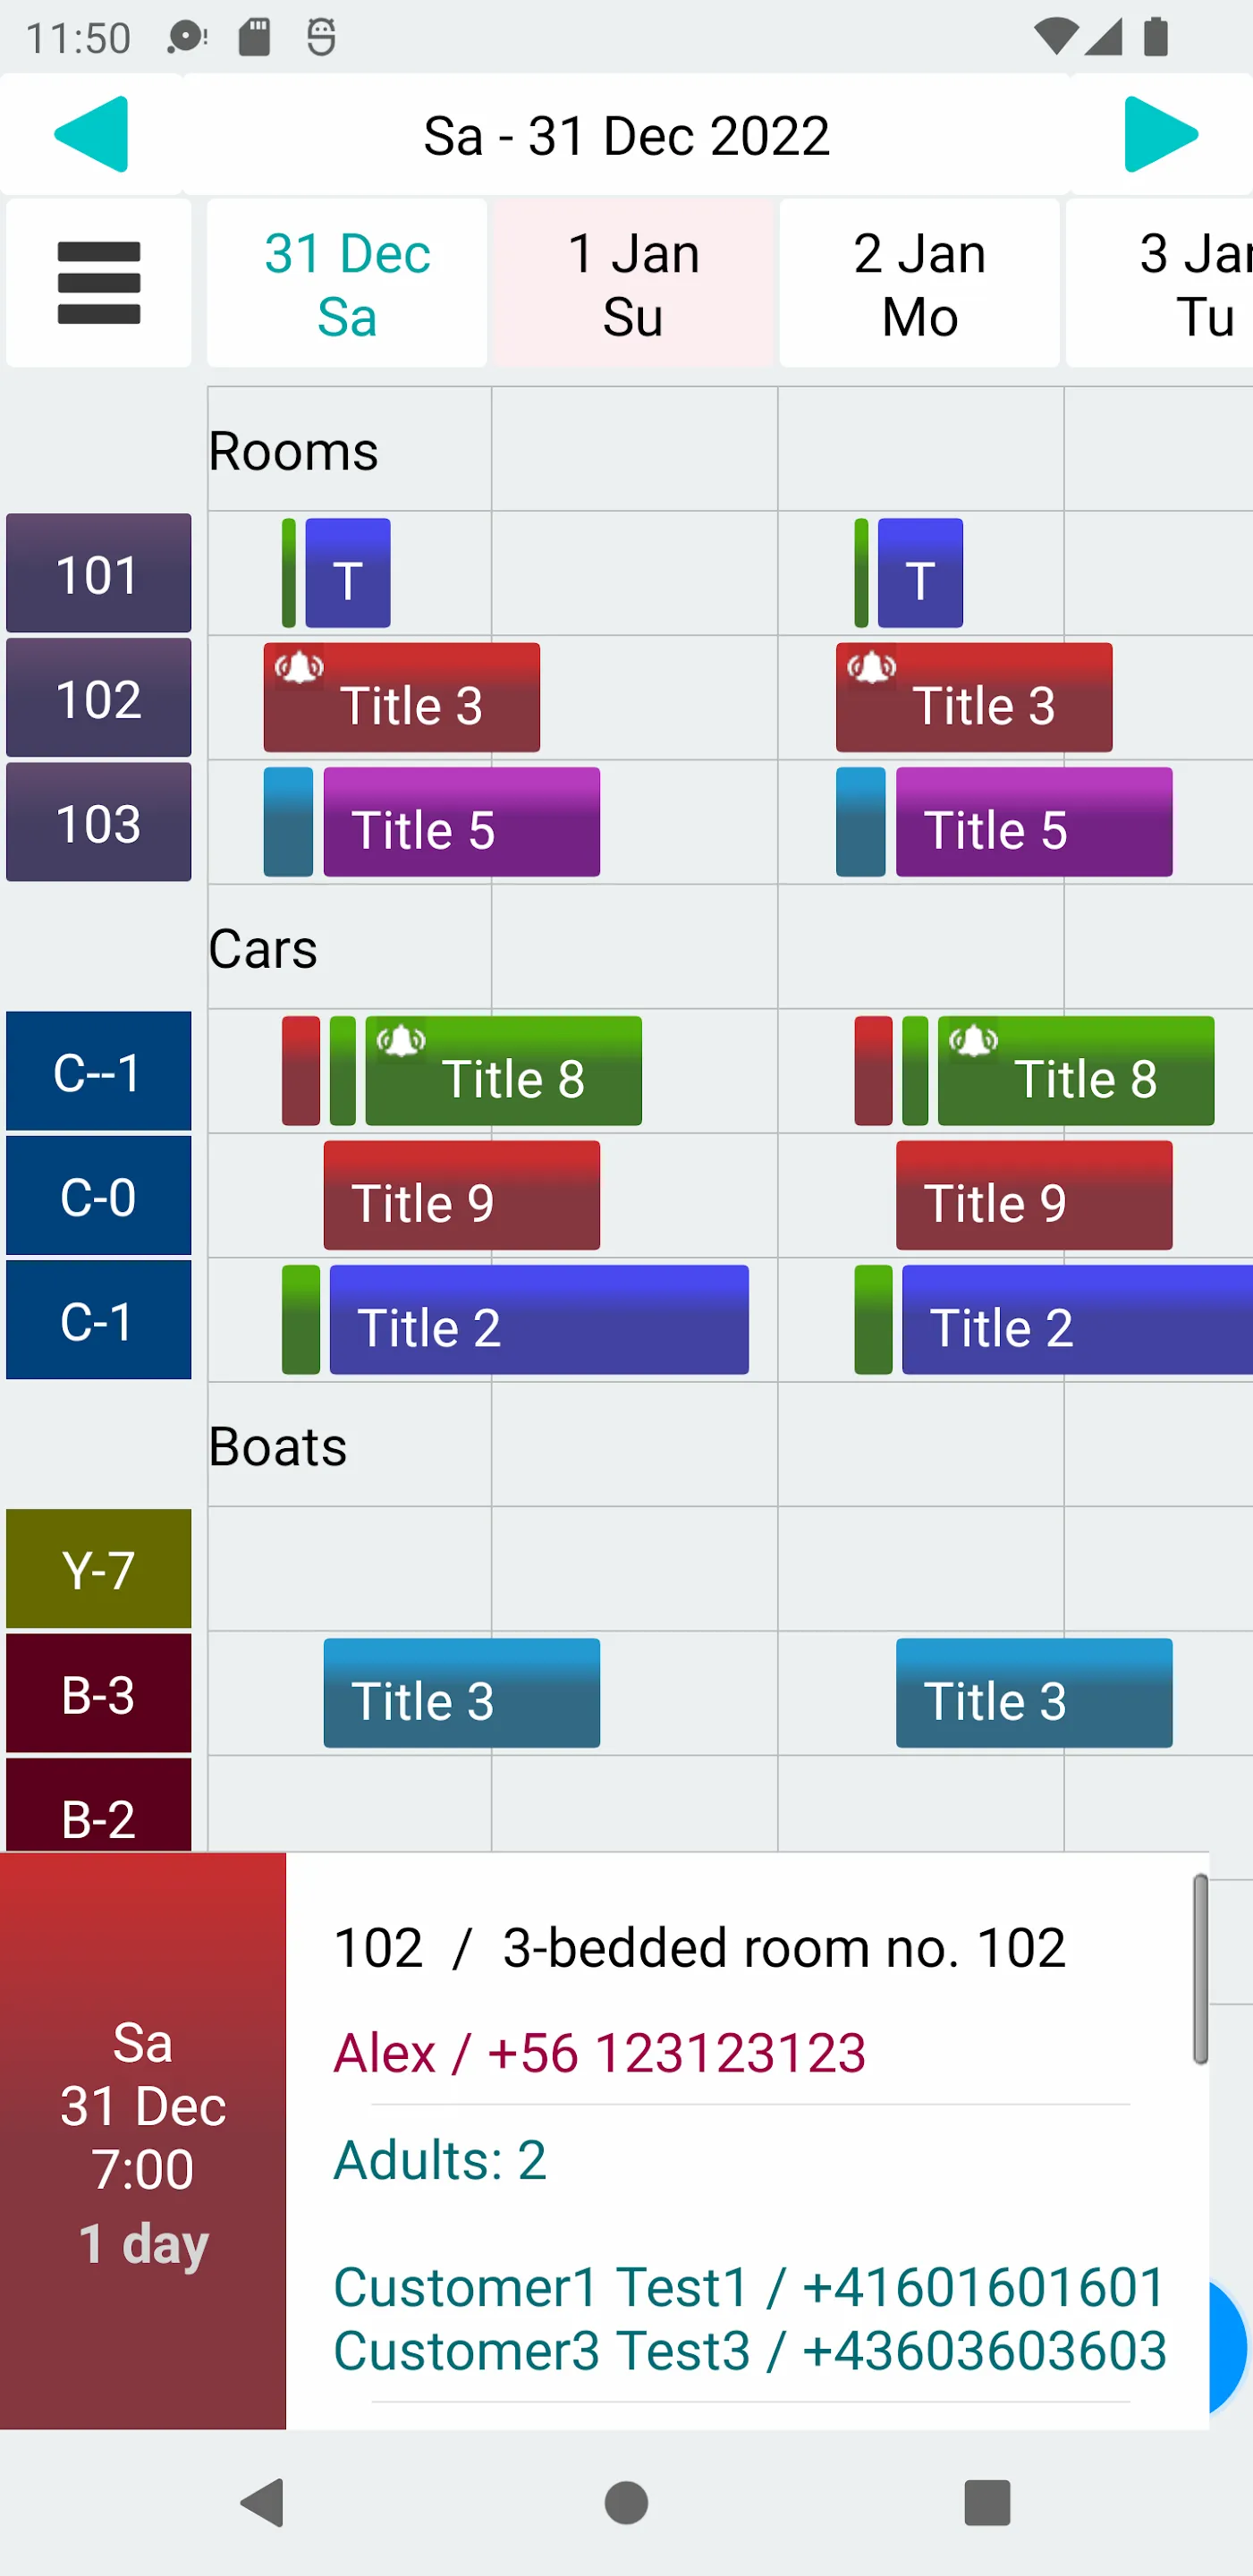Select room 101 resource label
Screen dimensions: 1253x2576
(99, 573)
